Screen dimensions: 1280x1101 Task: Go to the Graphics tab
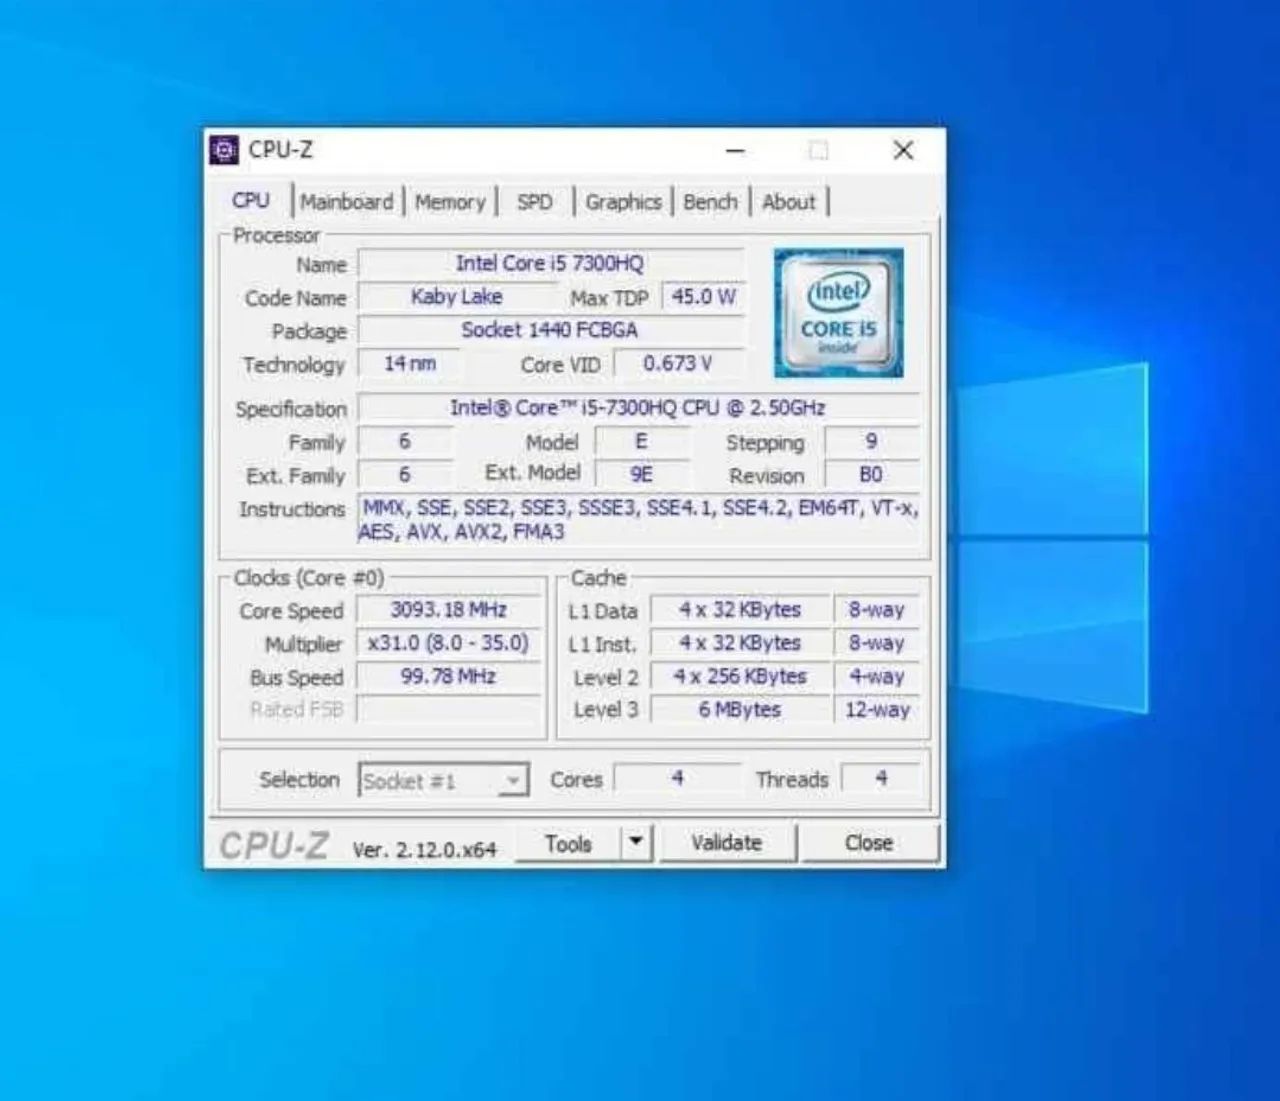coord(623,202)
